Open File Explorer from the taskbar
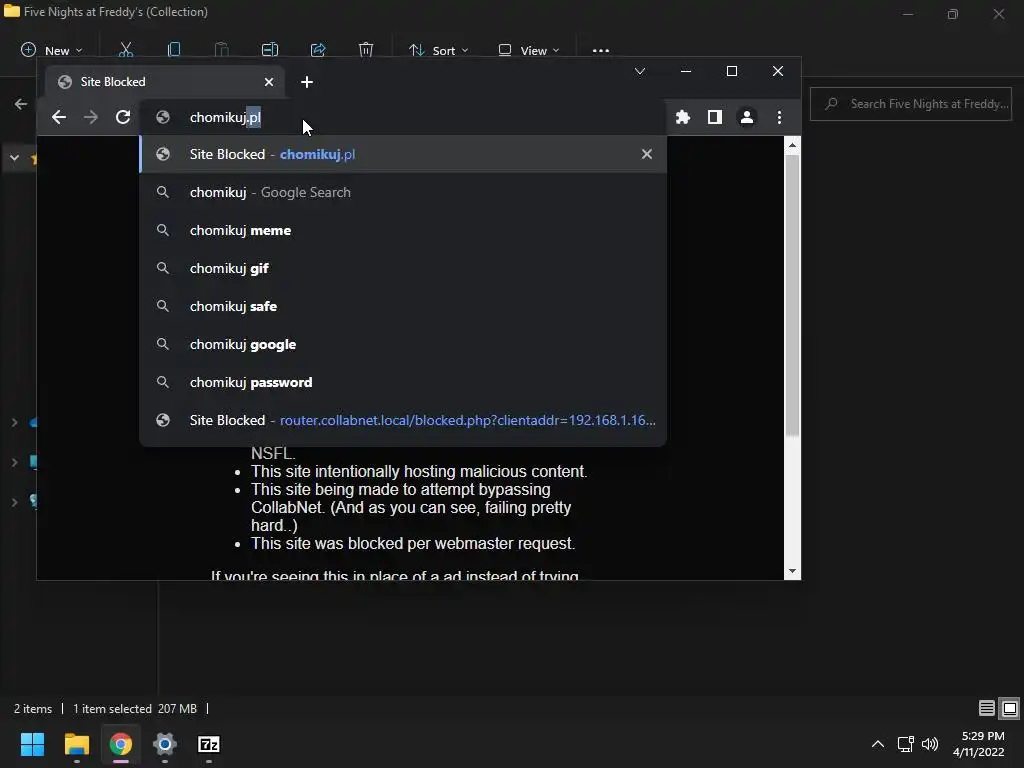 pyautogui.click(x=76, y=744)
